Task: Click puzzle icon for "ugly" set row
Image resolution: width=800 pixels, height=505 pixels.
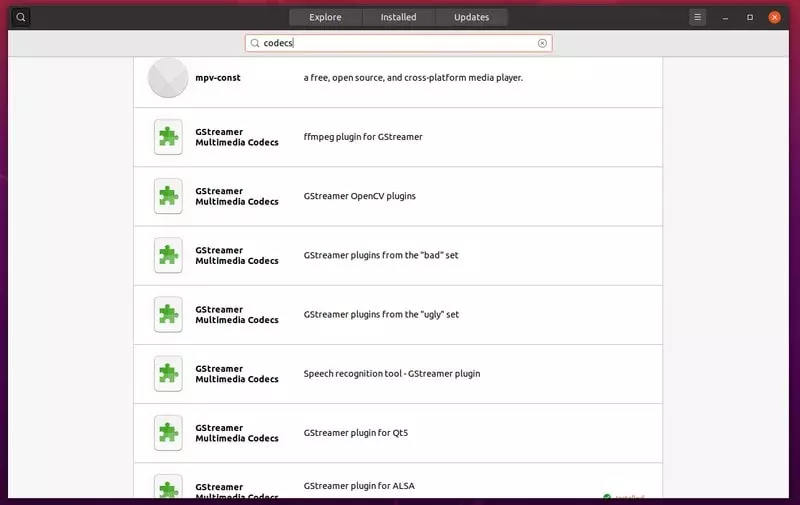Action: tap(168, 314)
